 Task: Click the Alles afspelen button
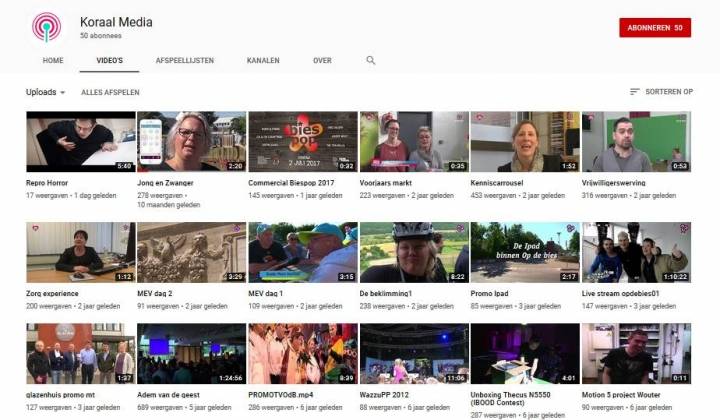[x=110, y=92]
